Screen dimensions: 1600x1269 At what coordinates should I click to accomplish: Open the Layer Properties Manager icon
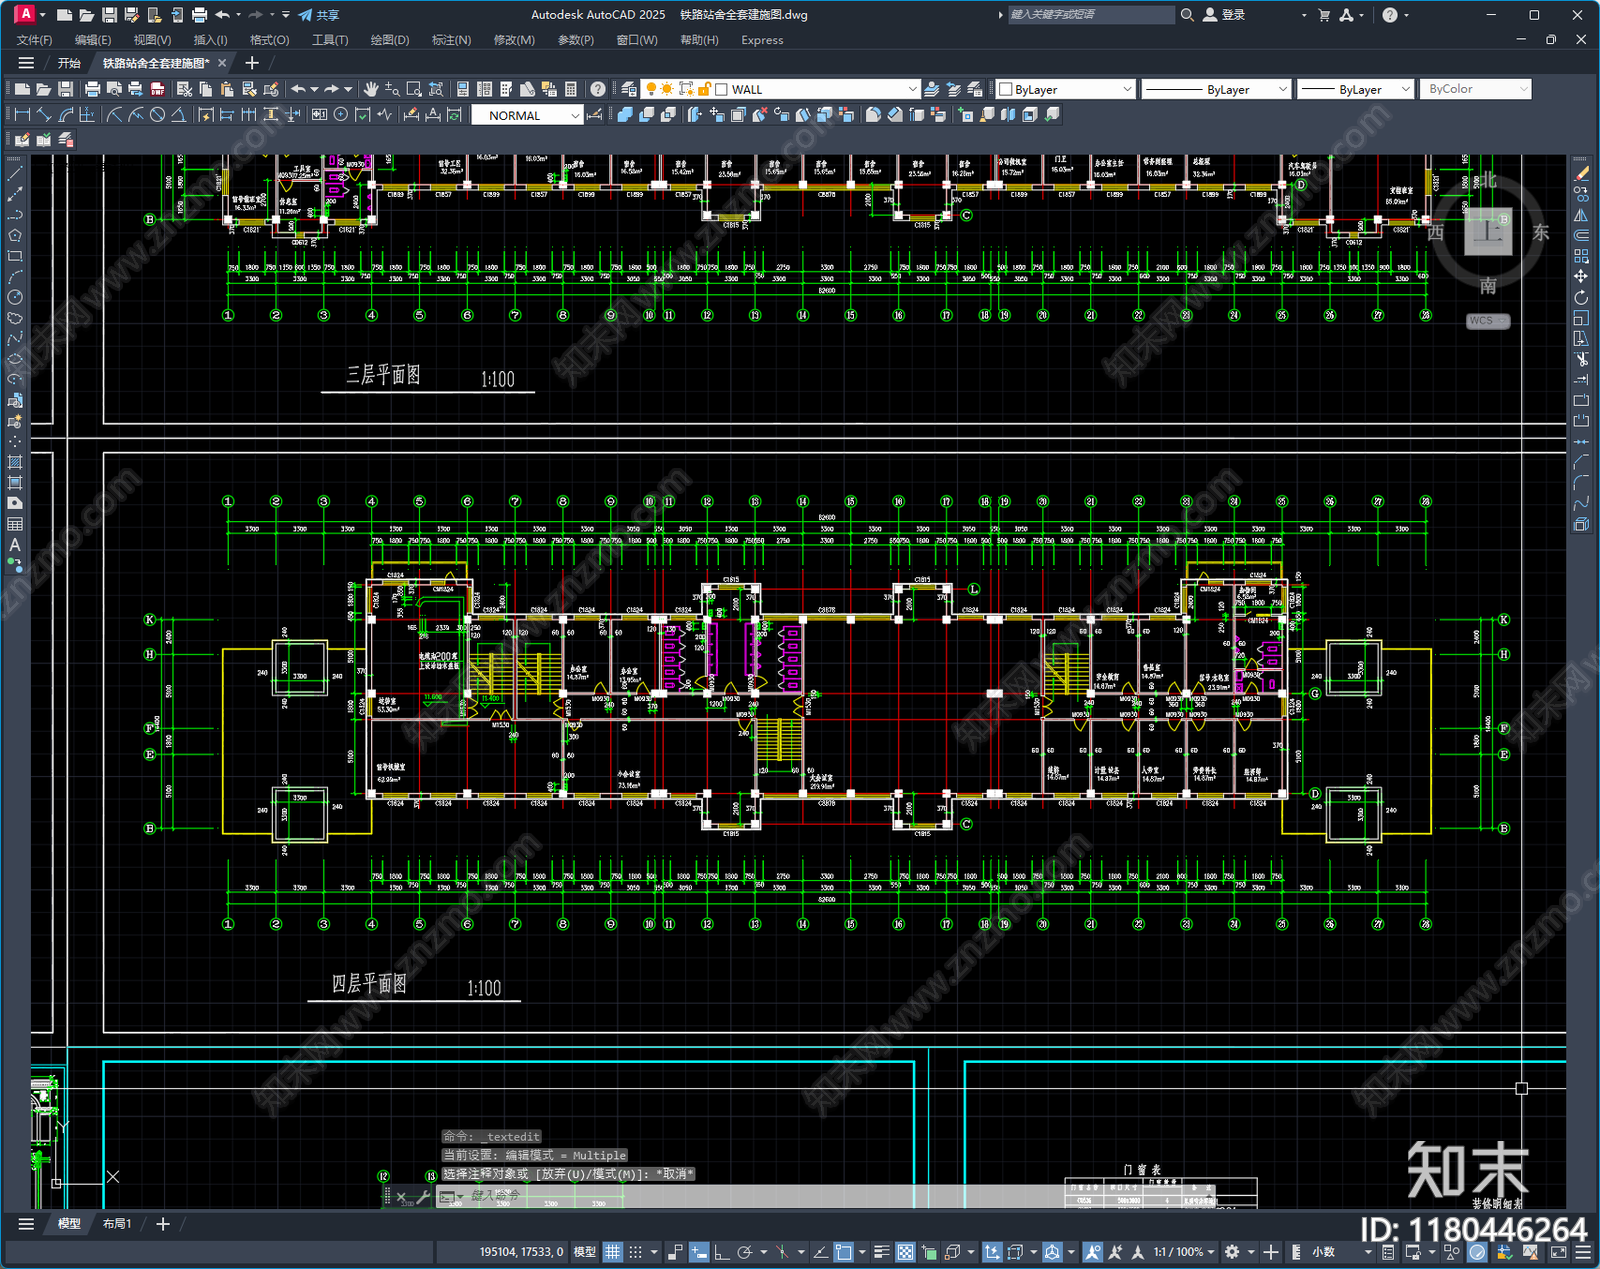point(628,89)
